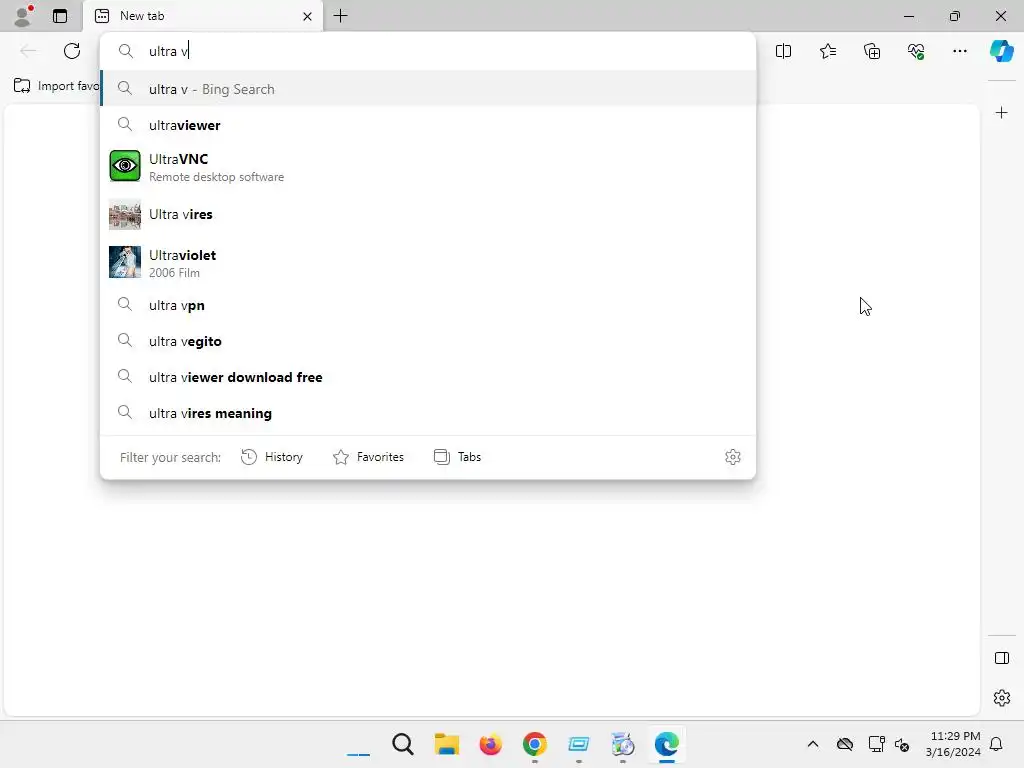The height and width of the screenshot is (768, 1024).
Task: Open the Copilot icon
Action: tap(1001, 51)
